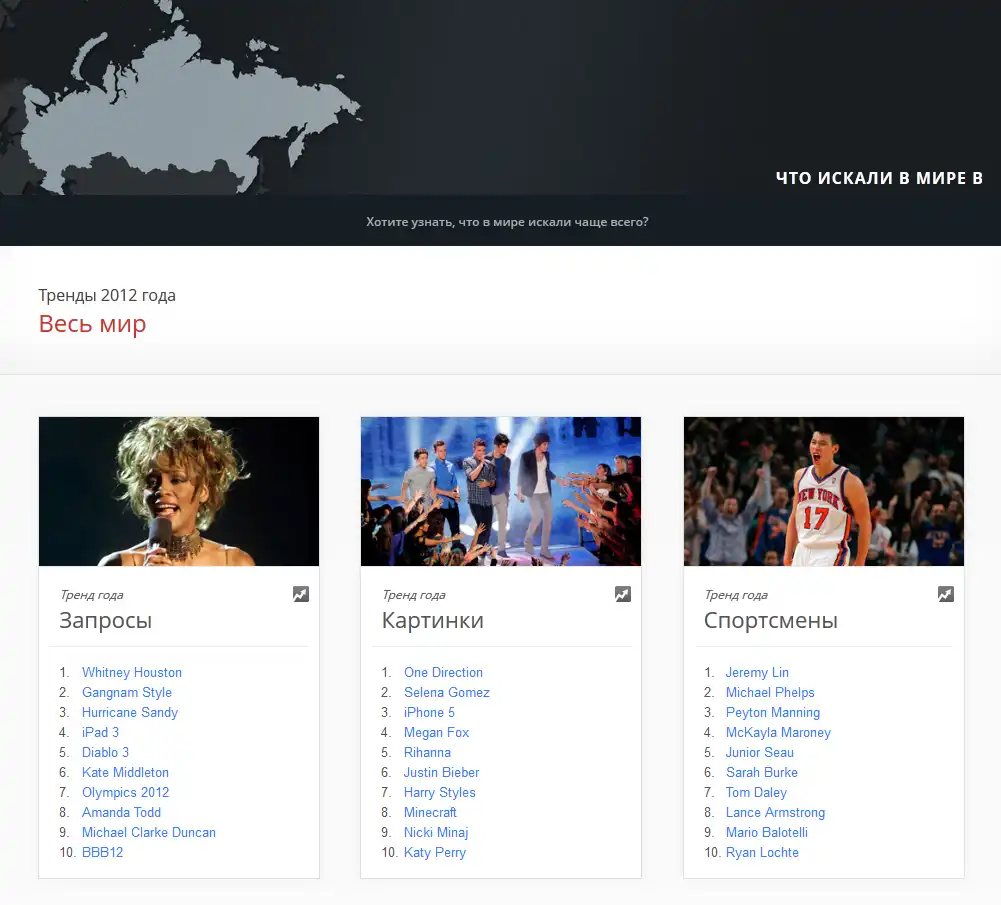Open the One Direction concert photo

click(x=501, y=491)
